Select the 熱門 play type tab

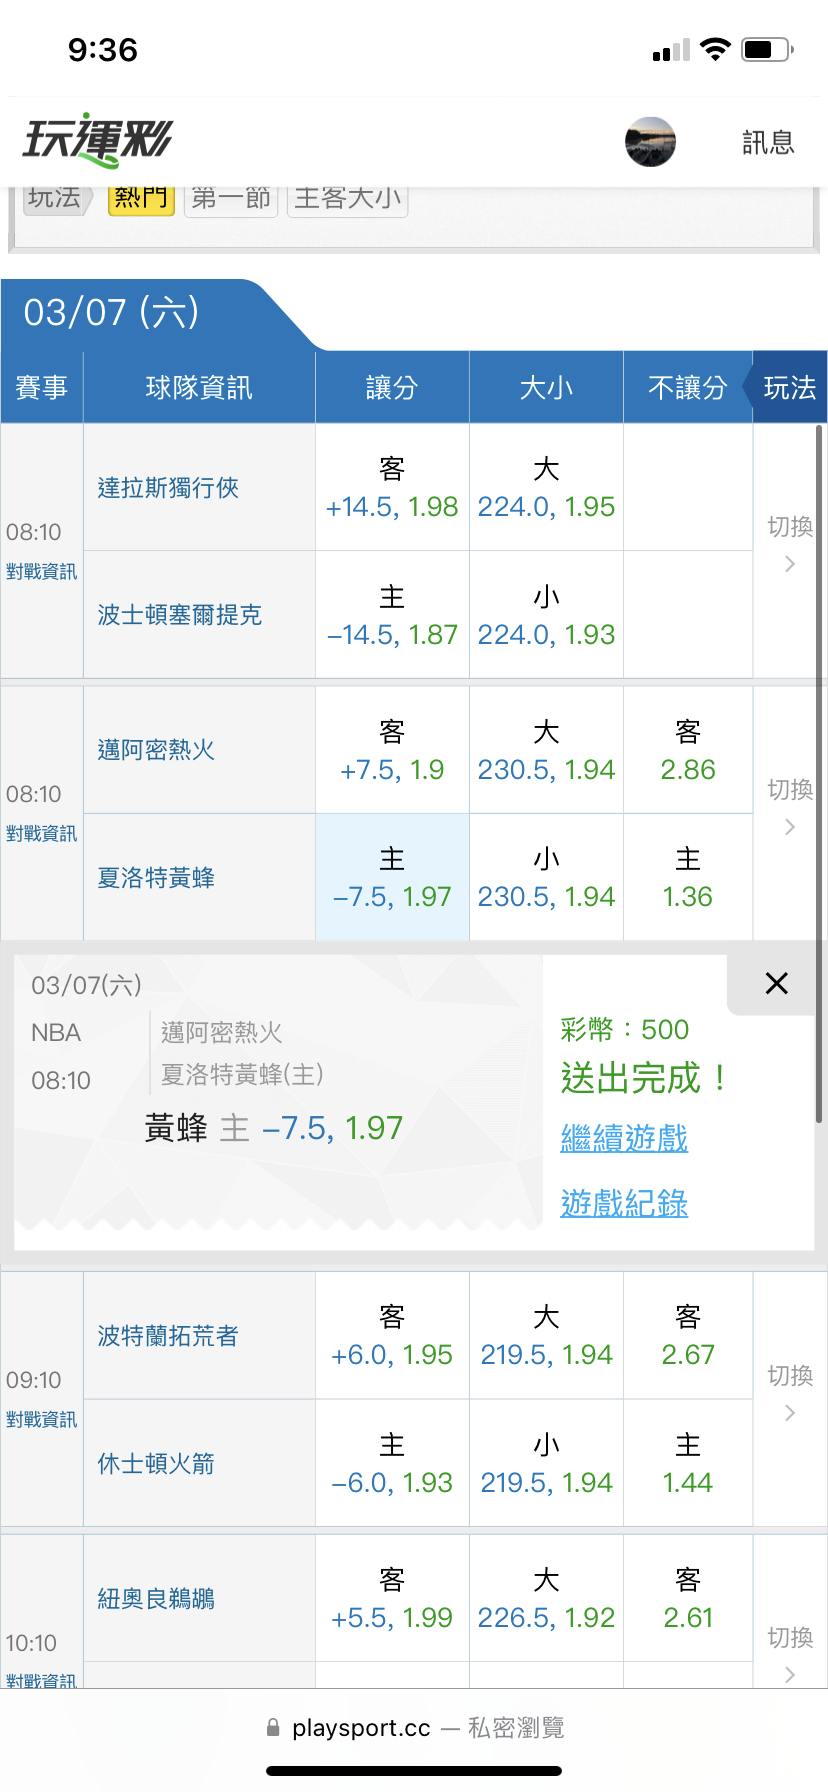tap(141, 198)
